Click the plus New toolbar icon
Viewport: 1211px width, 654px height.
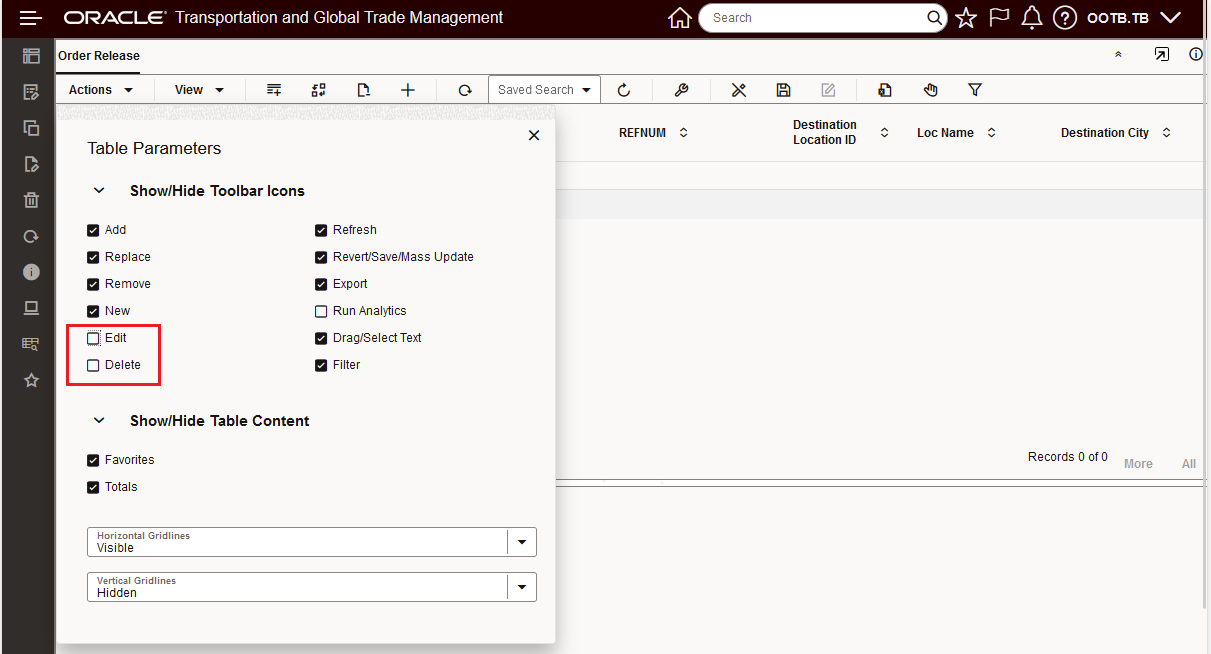408,90
